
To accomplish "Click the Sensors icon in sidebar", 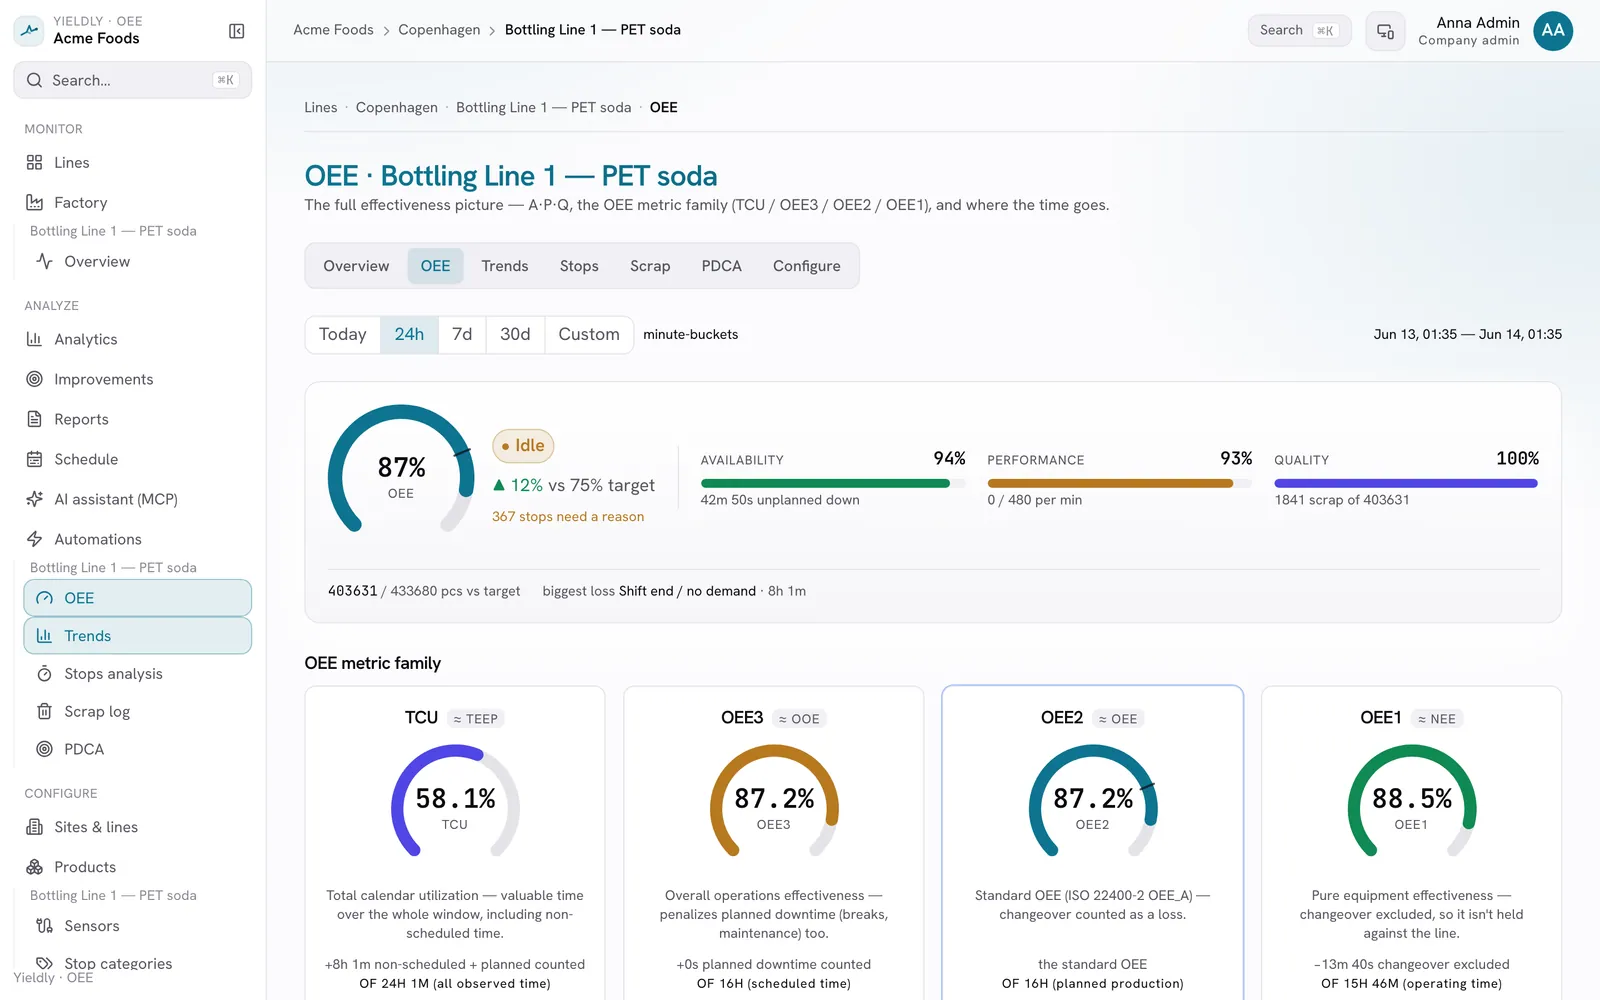I will [44, 926].
